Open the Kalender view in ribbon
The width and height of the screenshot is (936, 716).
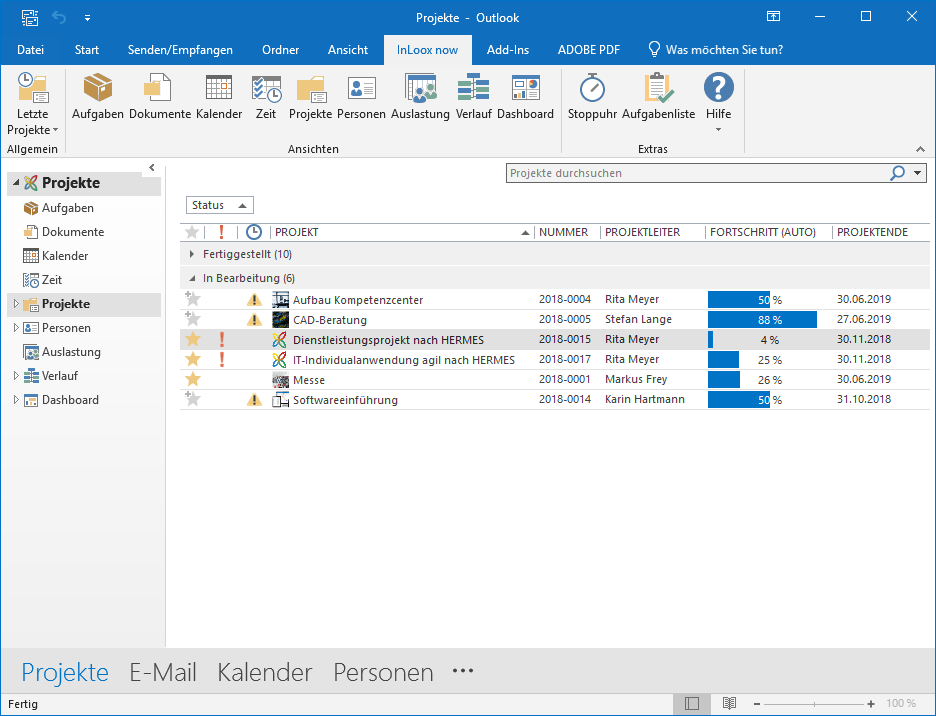tap(218, 97)
